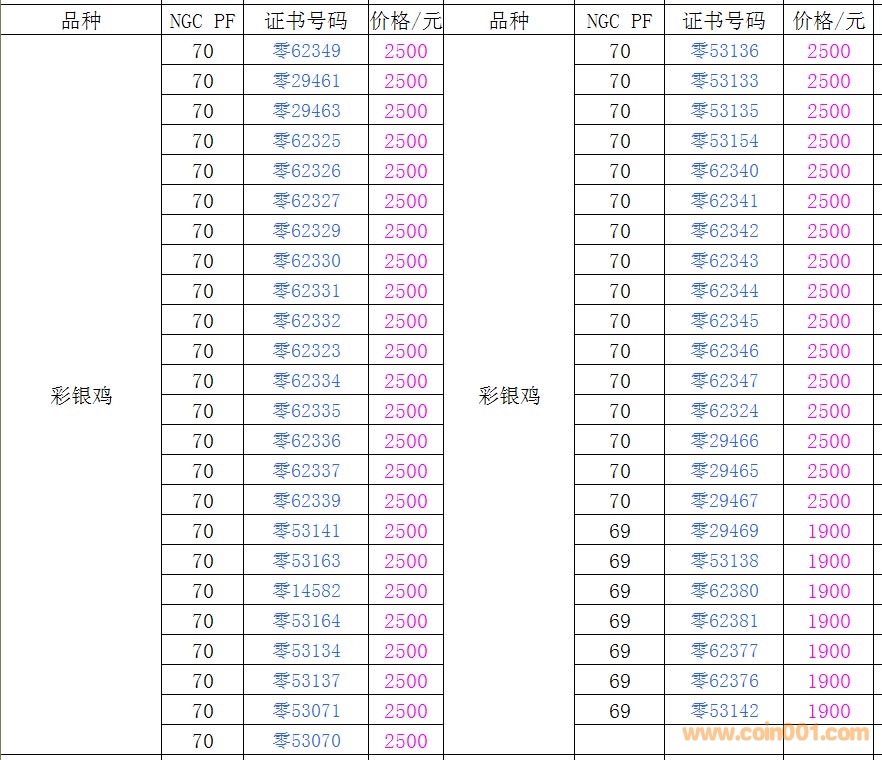Click the grade 70 cell for 零53164
Image resolution: width=882 pixels, height=760 pixels.
[x=203, y=621]
